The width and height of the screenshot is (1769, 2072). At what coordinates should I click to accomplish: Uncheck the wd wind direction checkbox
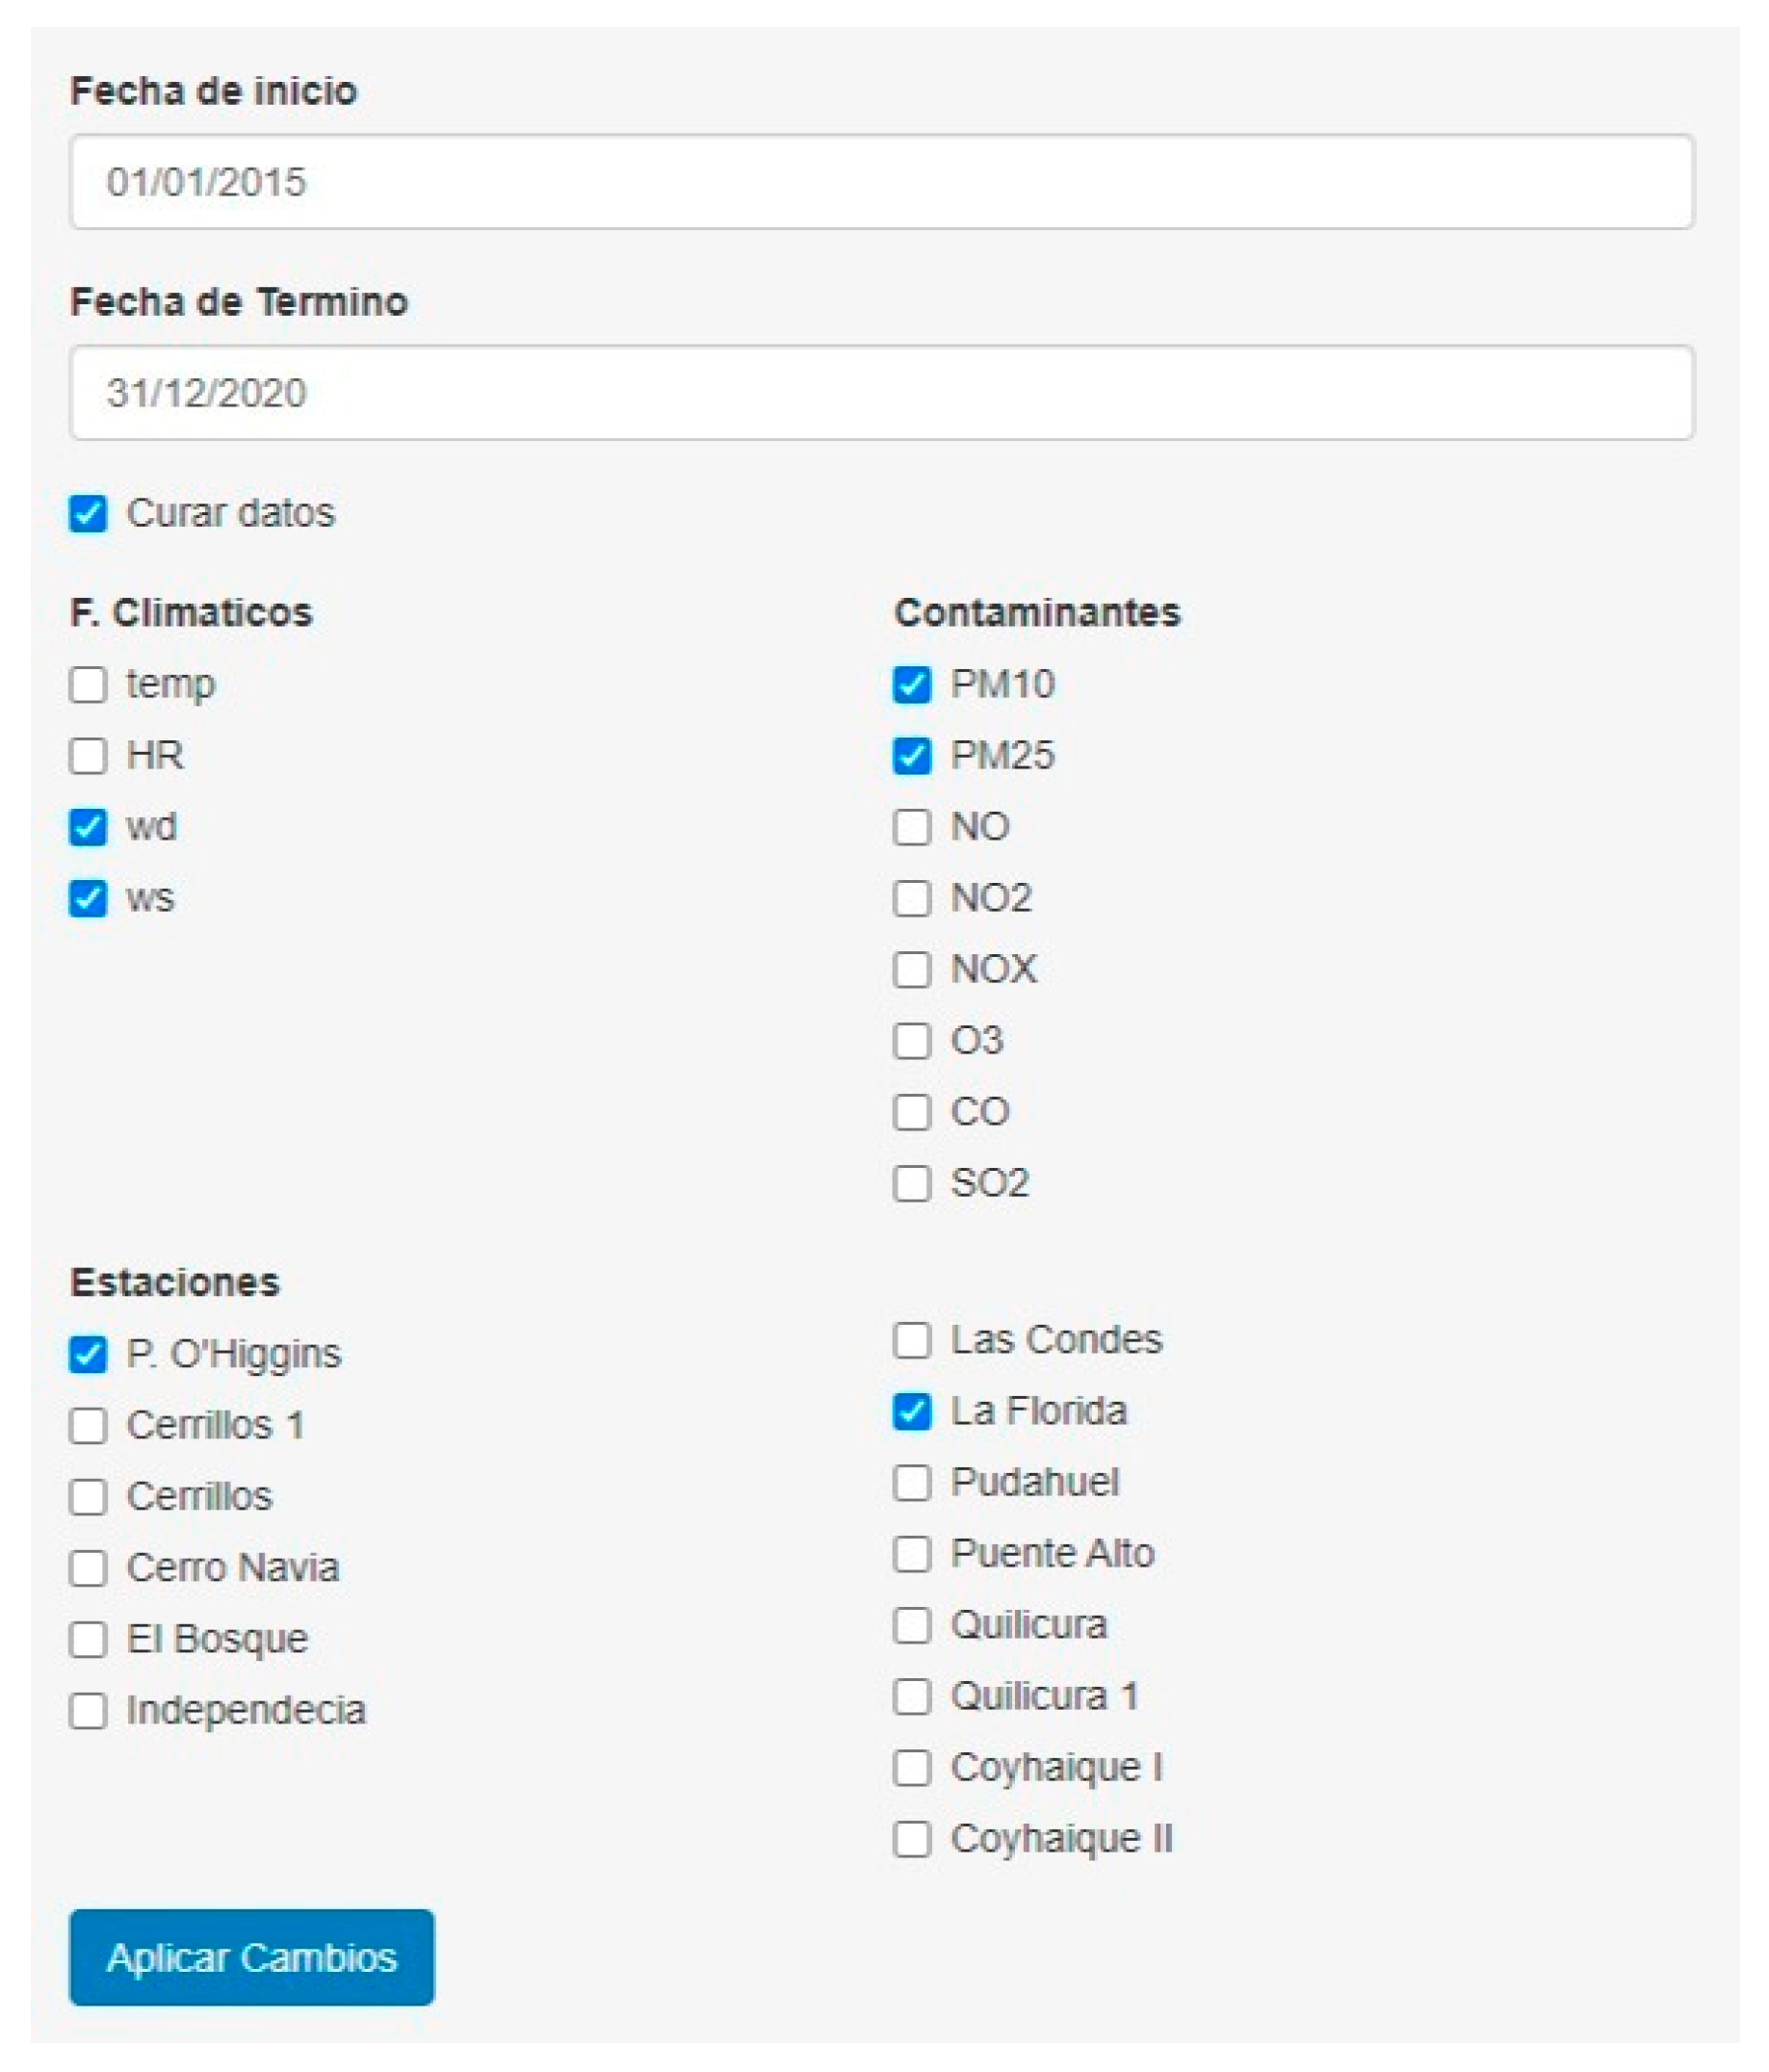(88, 827)
